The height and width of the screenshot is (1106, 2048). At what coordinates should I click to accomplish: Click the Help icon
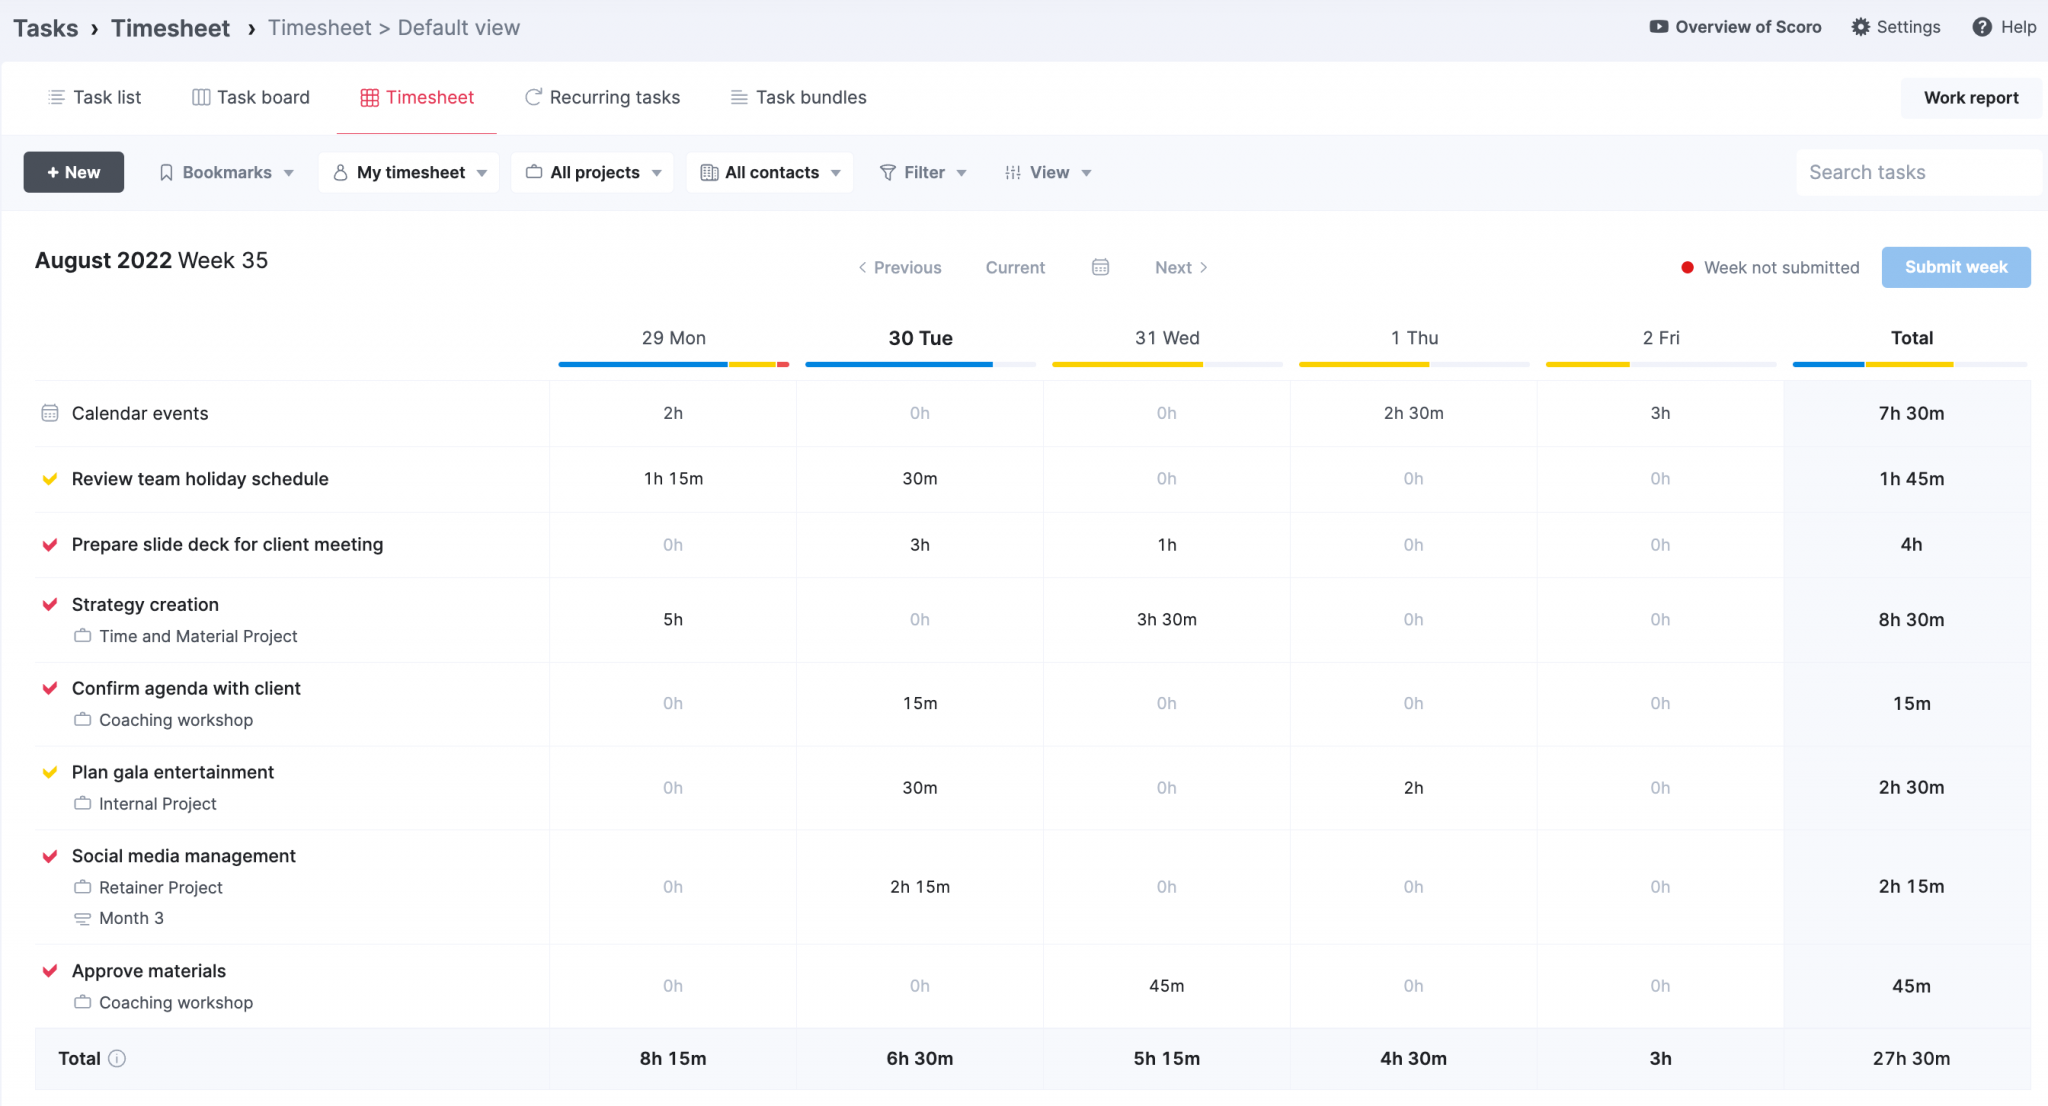(1983, 27)
